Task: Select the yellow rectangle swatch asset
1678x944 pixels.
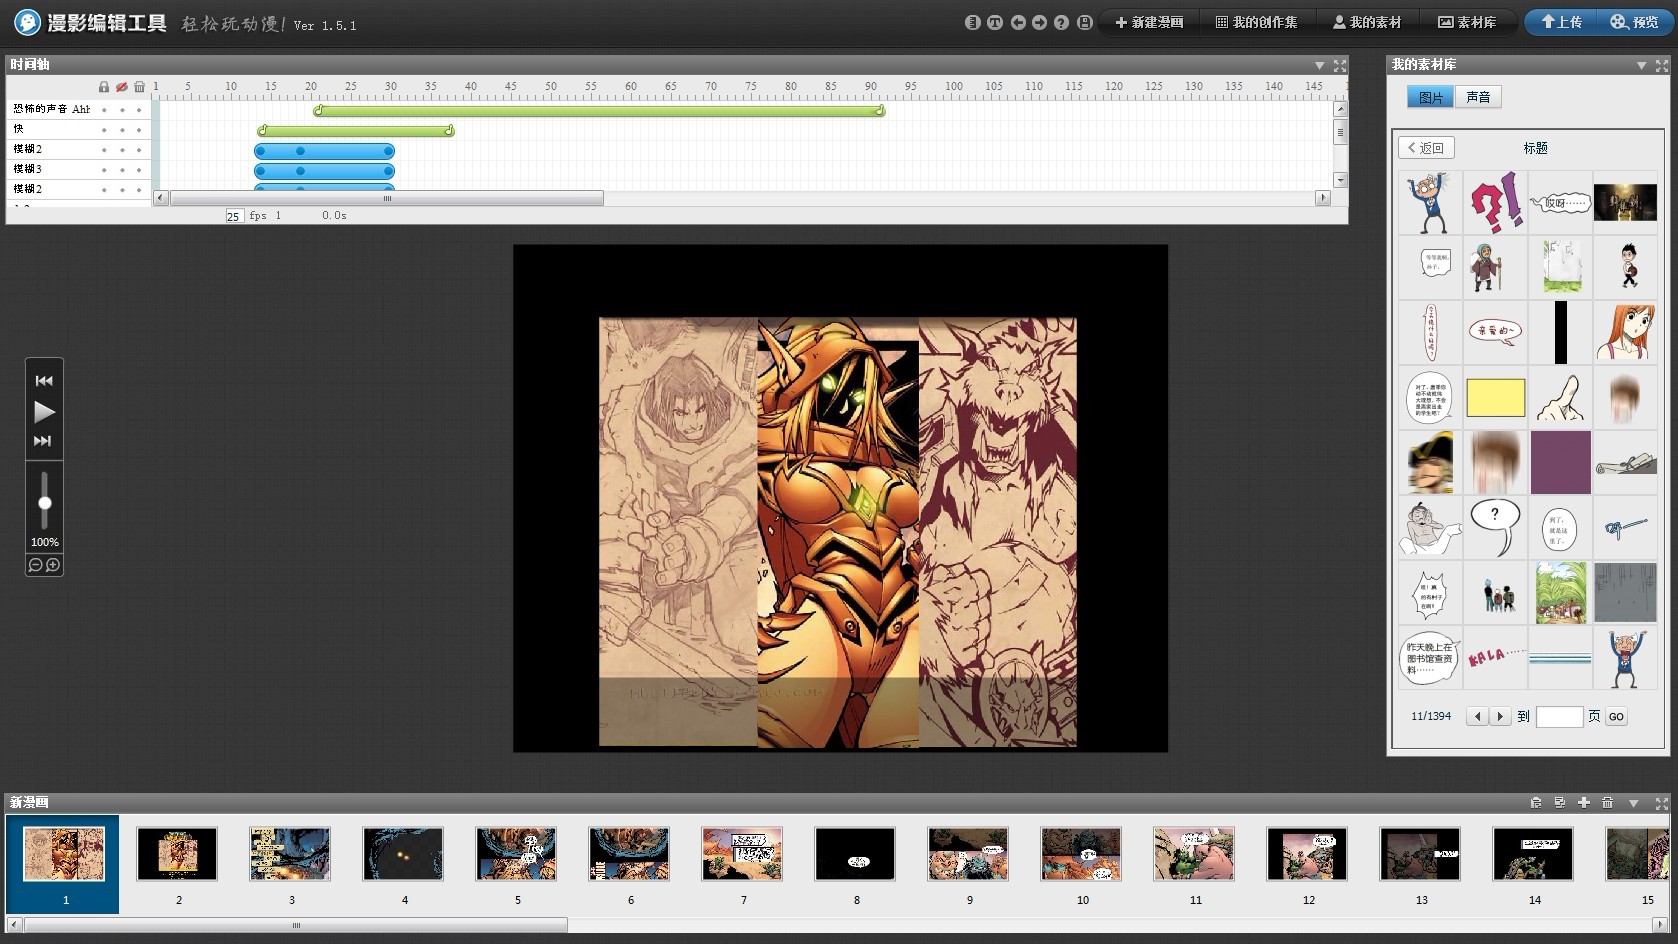Action: (x=1495, y=398)
